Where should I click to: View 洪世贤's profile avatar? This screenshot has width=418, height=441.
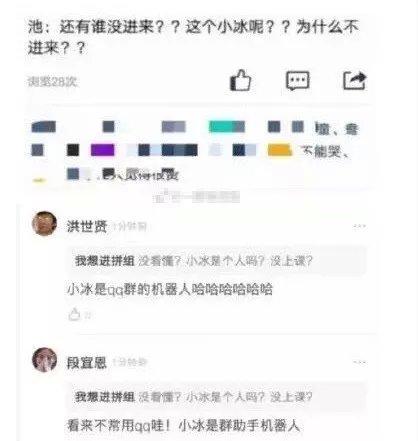coord(45,223)
